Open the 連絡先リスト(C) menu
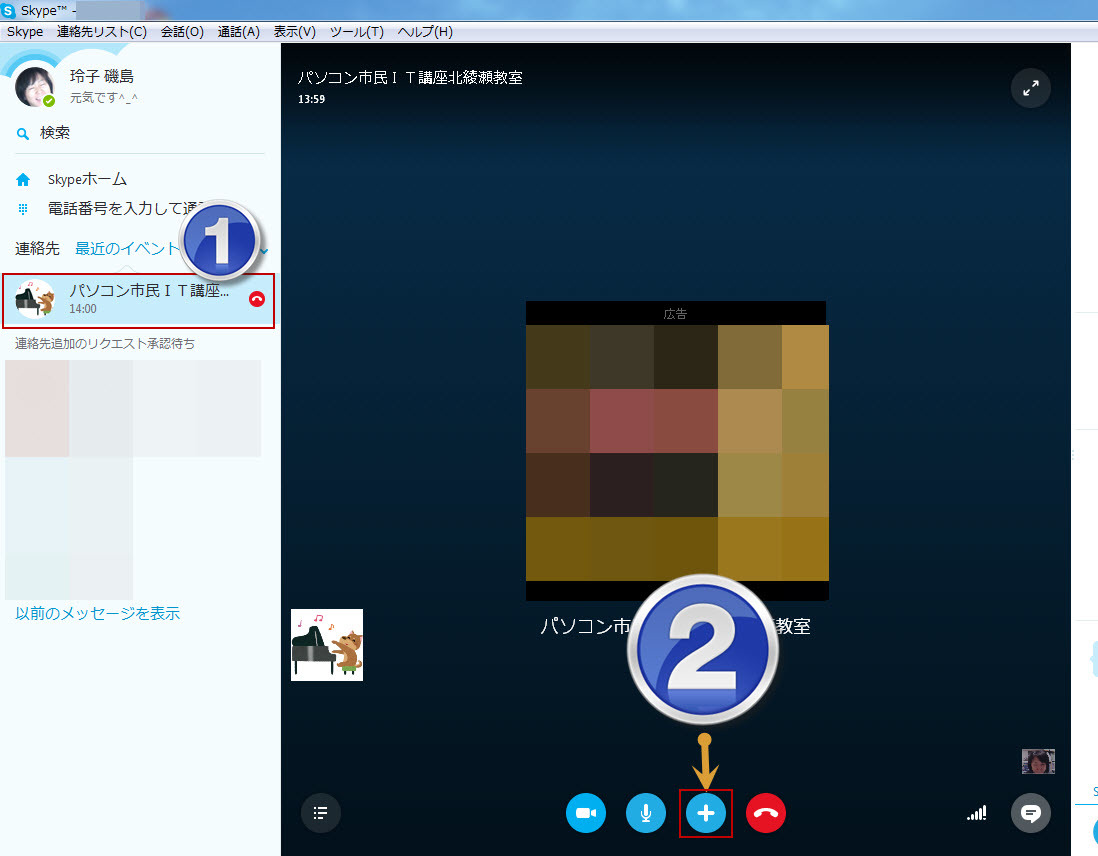 102,32
